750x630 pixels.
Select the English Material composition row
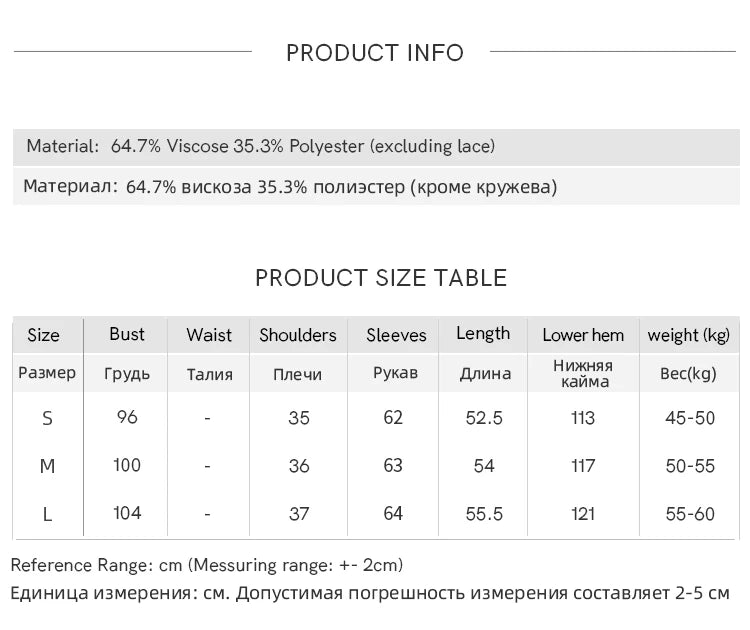pyautogui.click(x=260, y=147)
